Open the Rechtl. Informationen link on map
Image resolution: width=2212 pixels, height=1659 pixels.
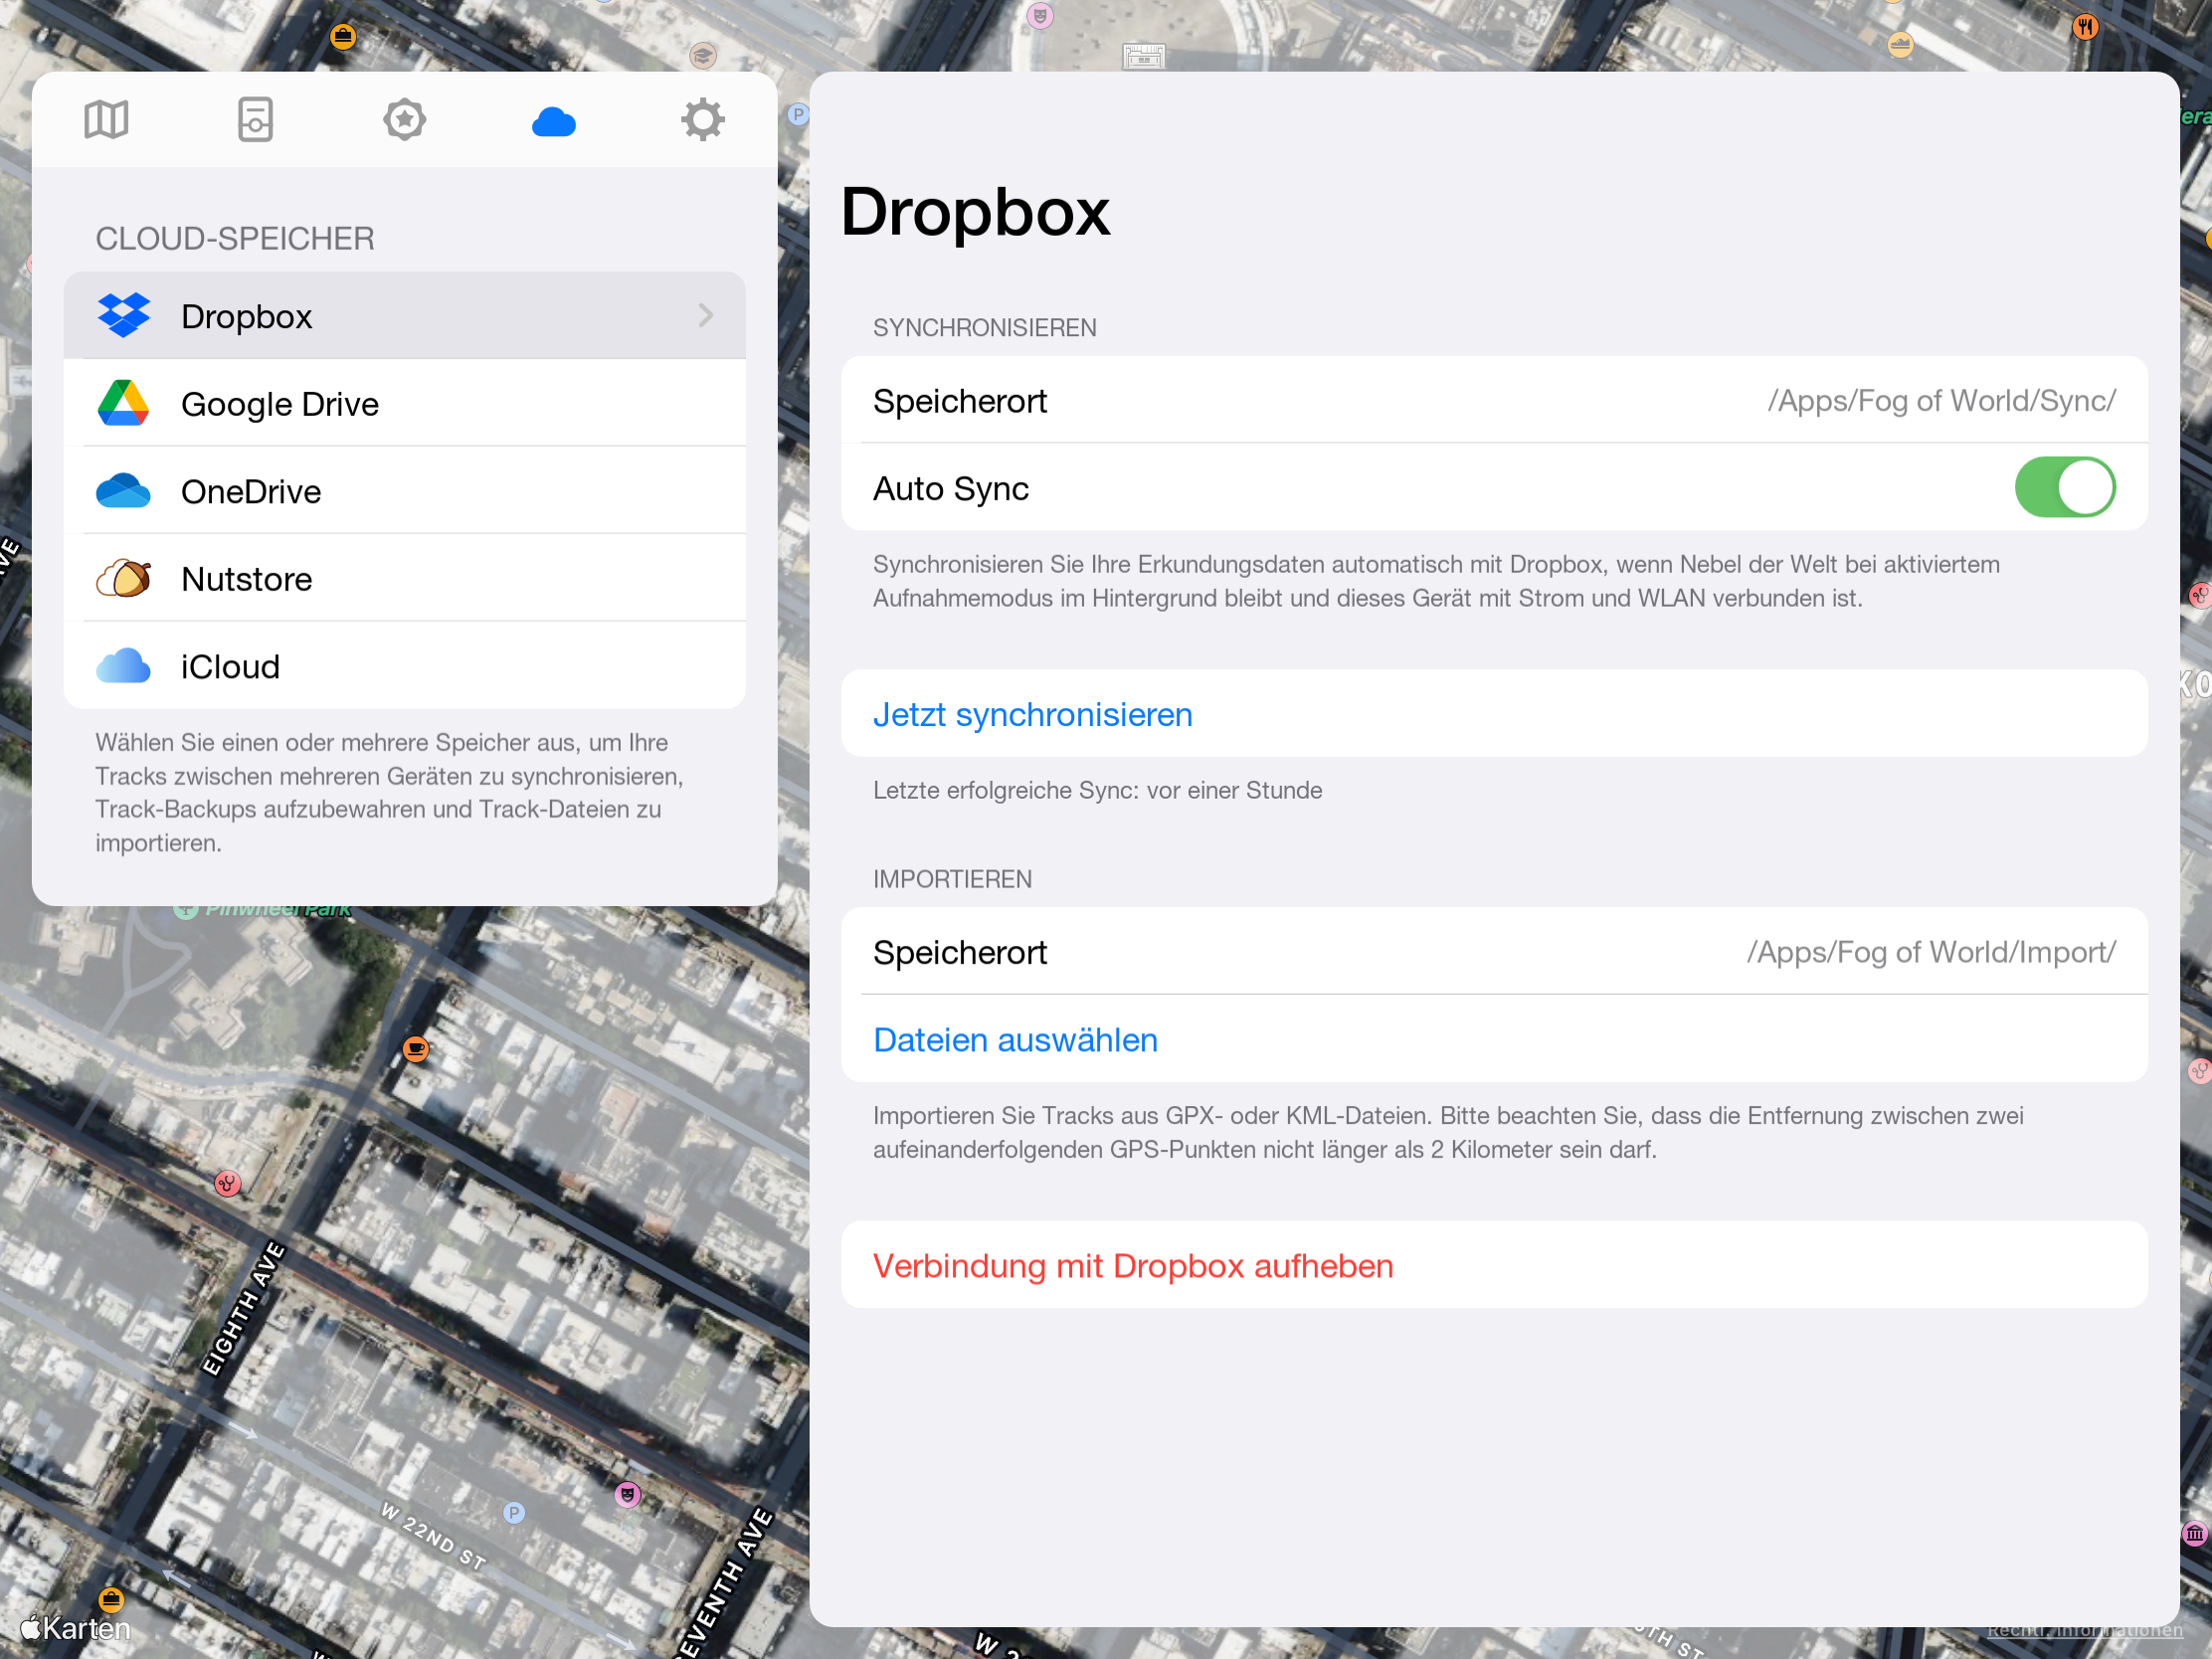(2084, 1631)
